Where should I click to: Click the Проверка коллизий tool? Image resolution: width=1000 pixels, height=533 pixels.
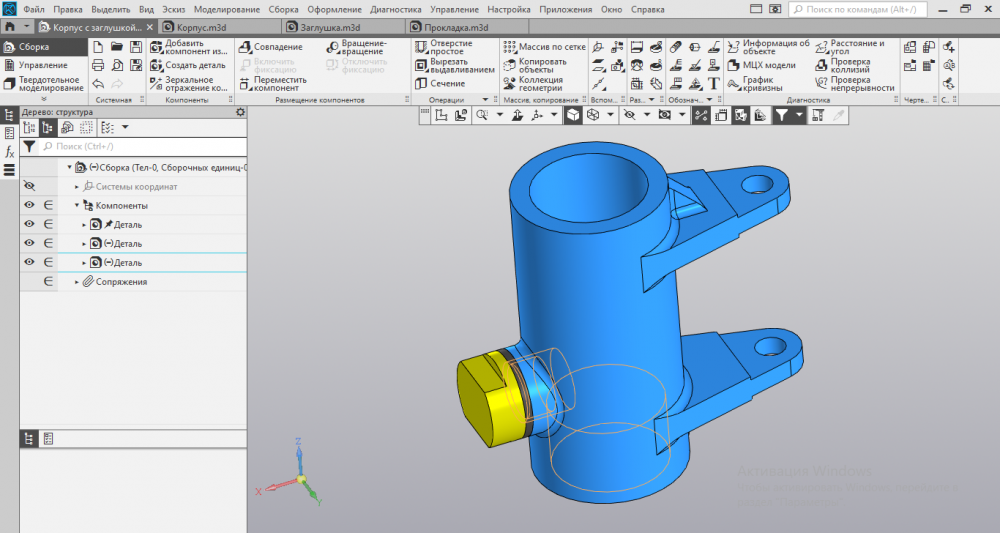point(848,65)
